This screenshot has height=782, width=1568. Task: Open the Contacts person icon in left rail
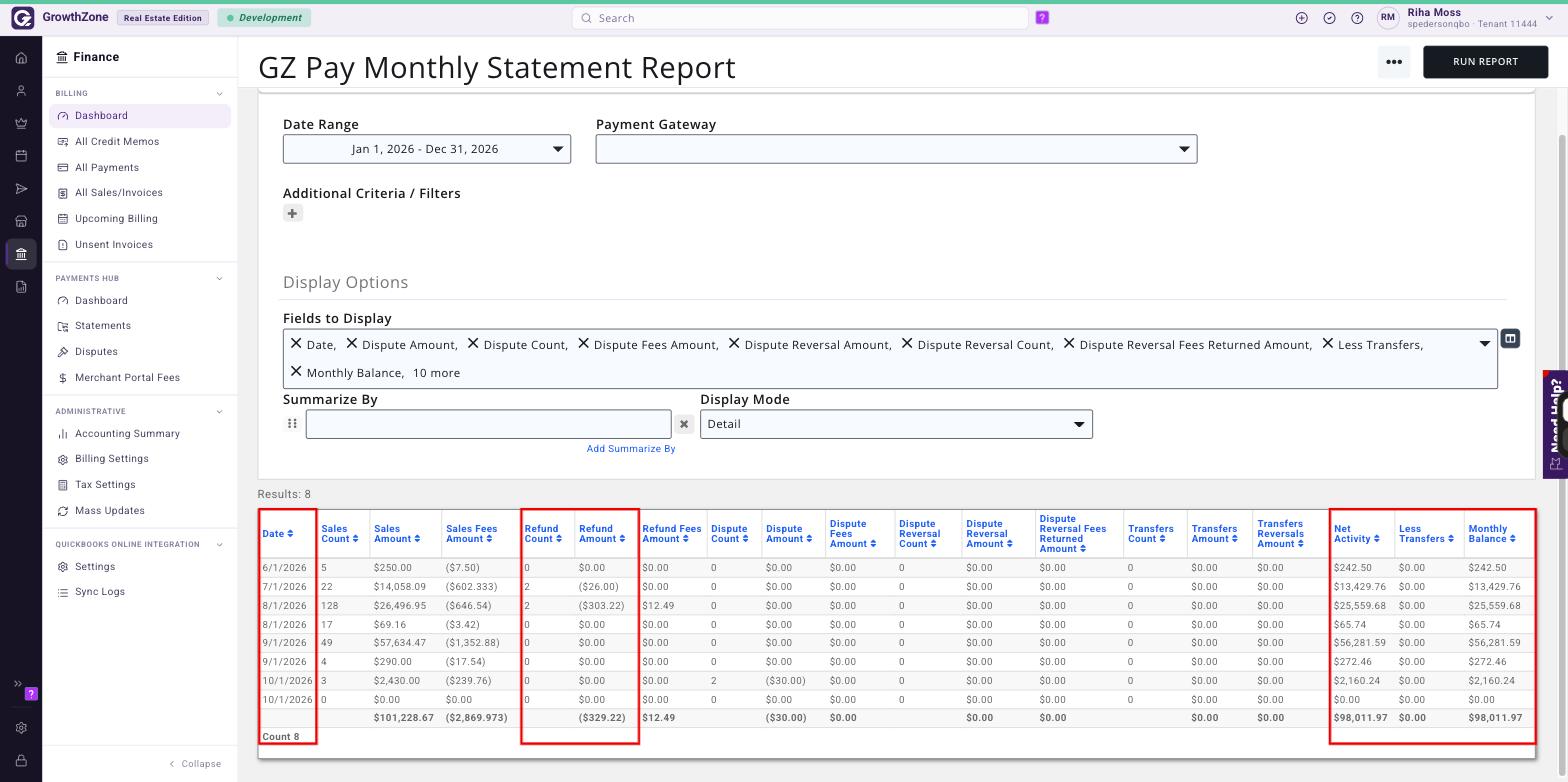tap(21, 91)
